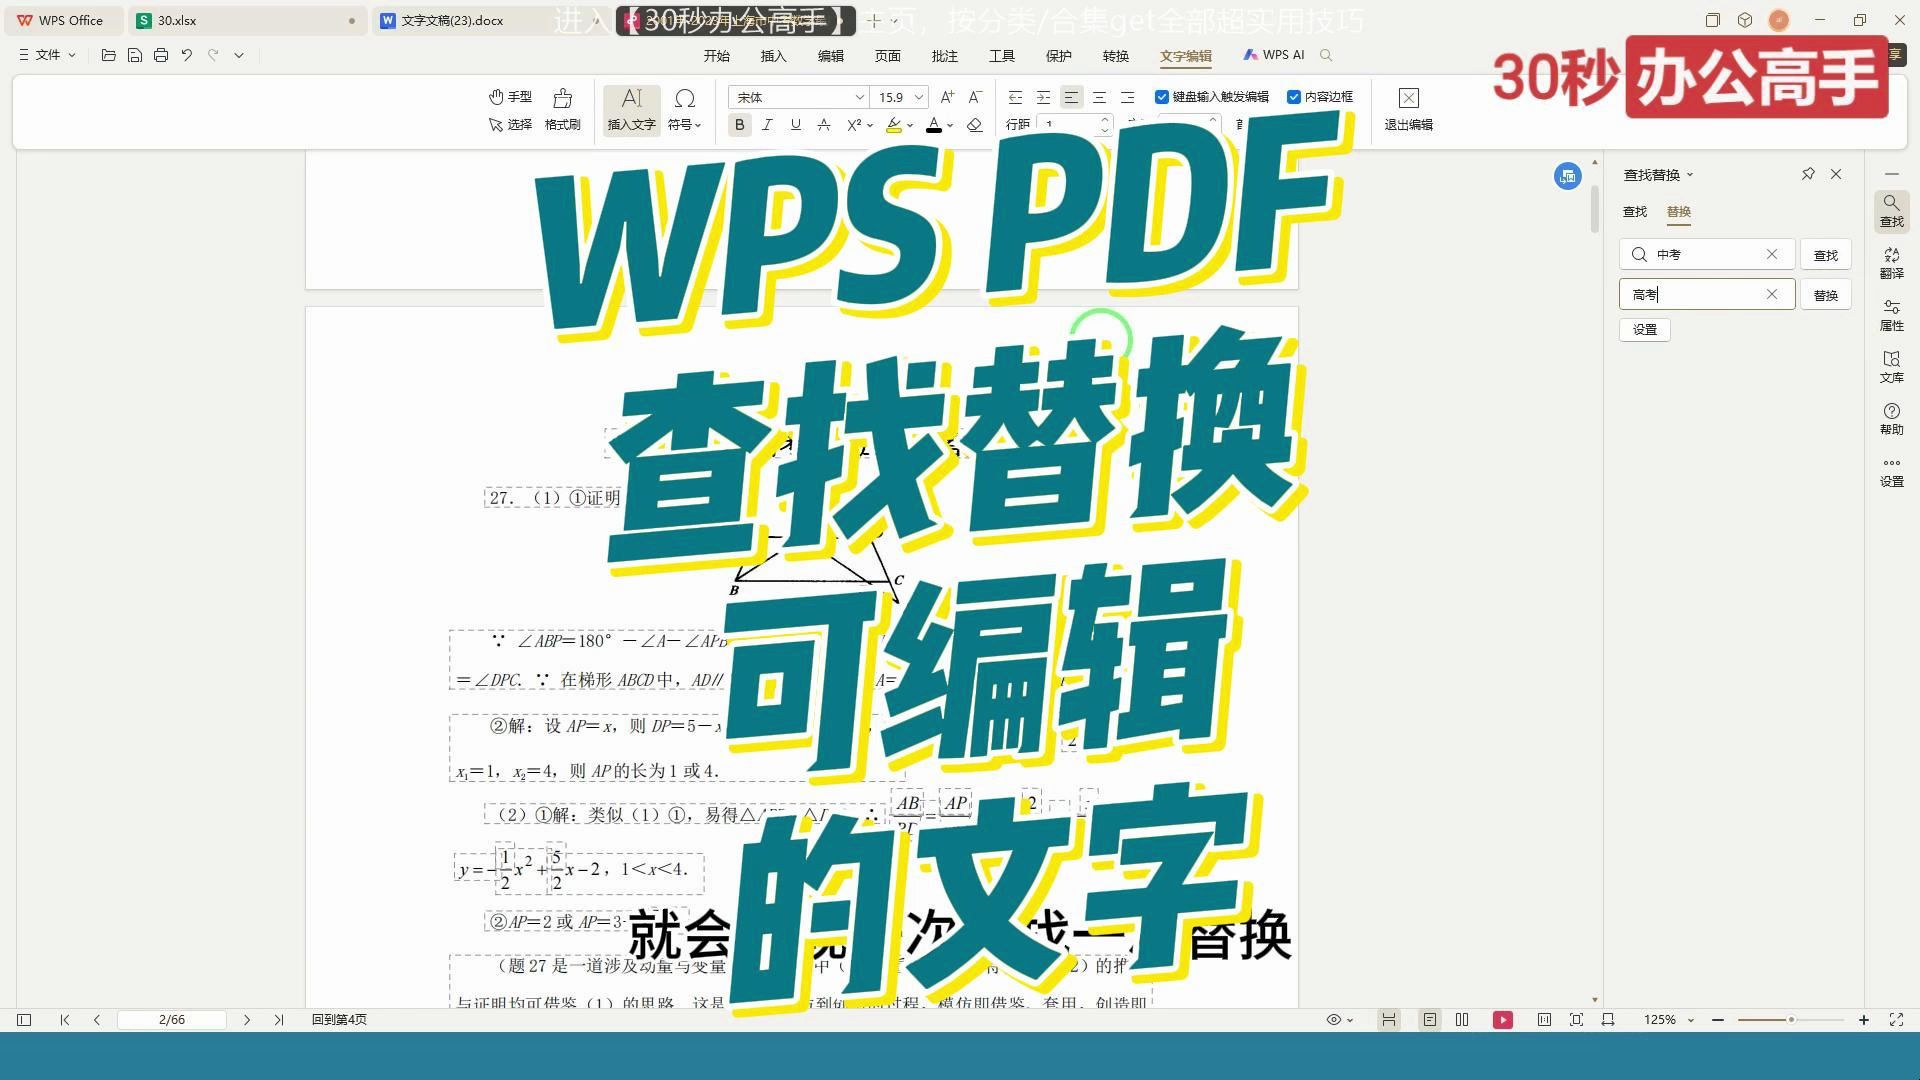
Task: Click the print icon in quick toolbar
Action: click(161, 55)
